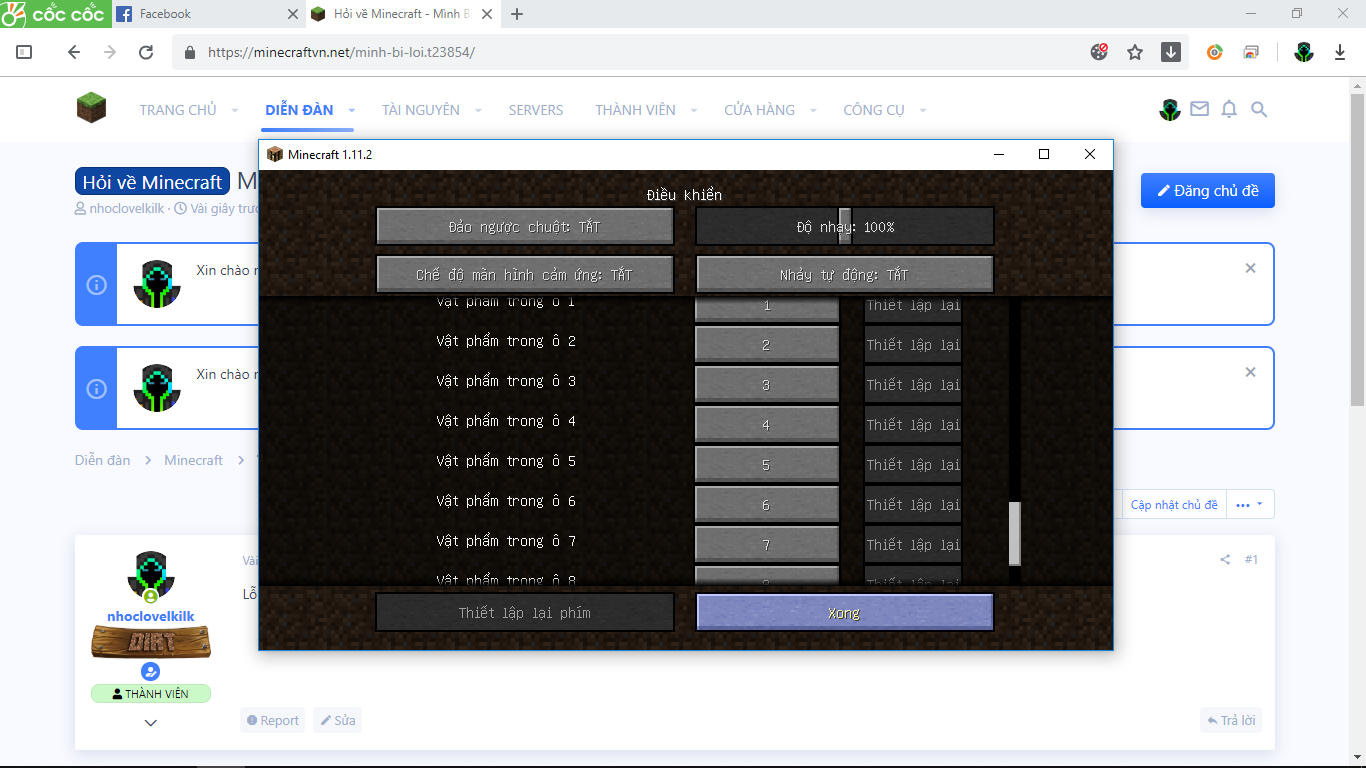Expand the DIỄN ĐÀN dropdown arrow
Screen dimensions: 1366x768
pyautogui.click(x=352, y=110)
